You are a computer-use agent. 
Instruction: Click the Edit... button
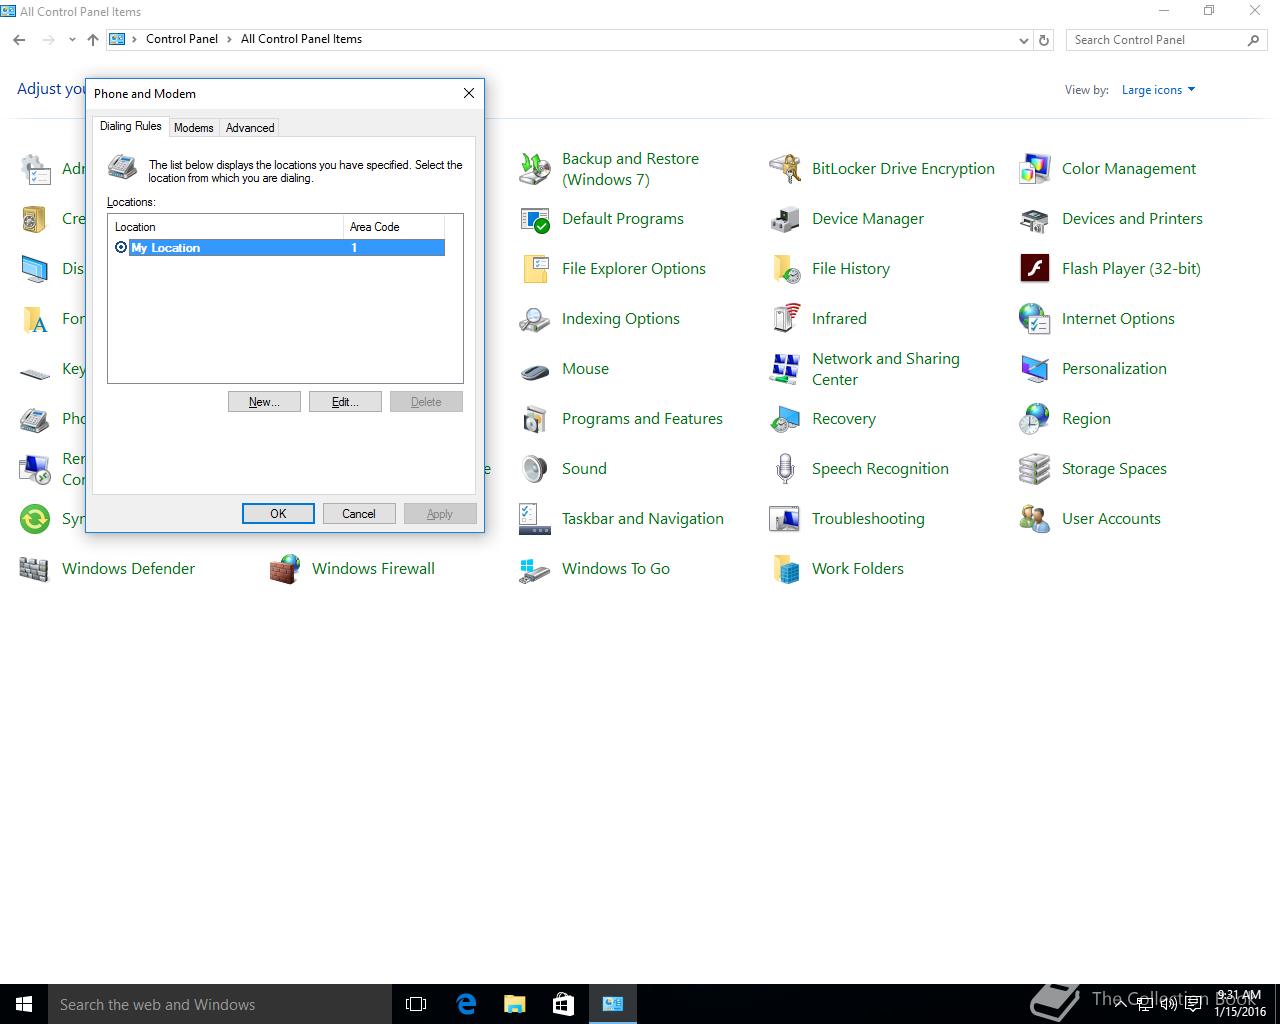click(345, 402)
